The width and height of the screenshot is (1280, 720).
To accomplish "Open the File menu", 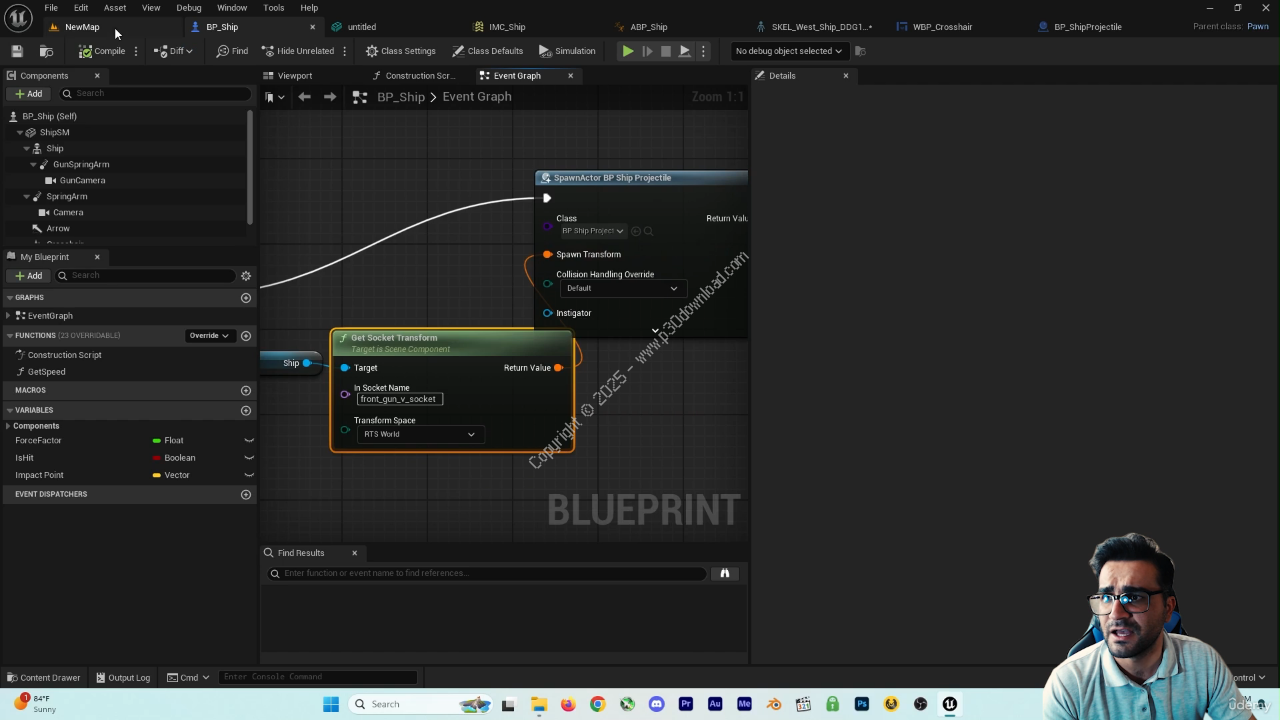I will click(51, 8).
